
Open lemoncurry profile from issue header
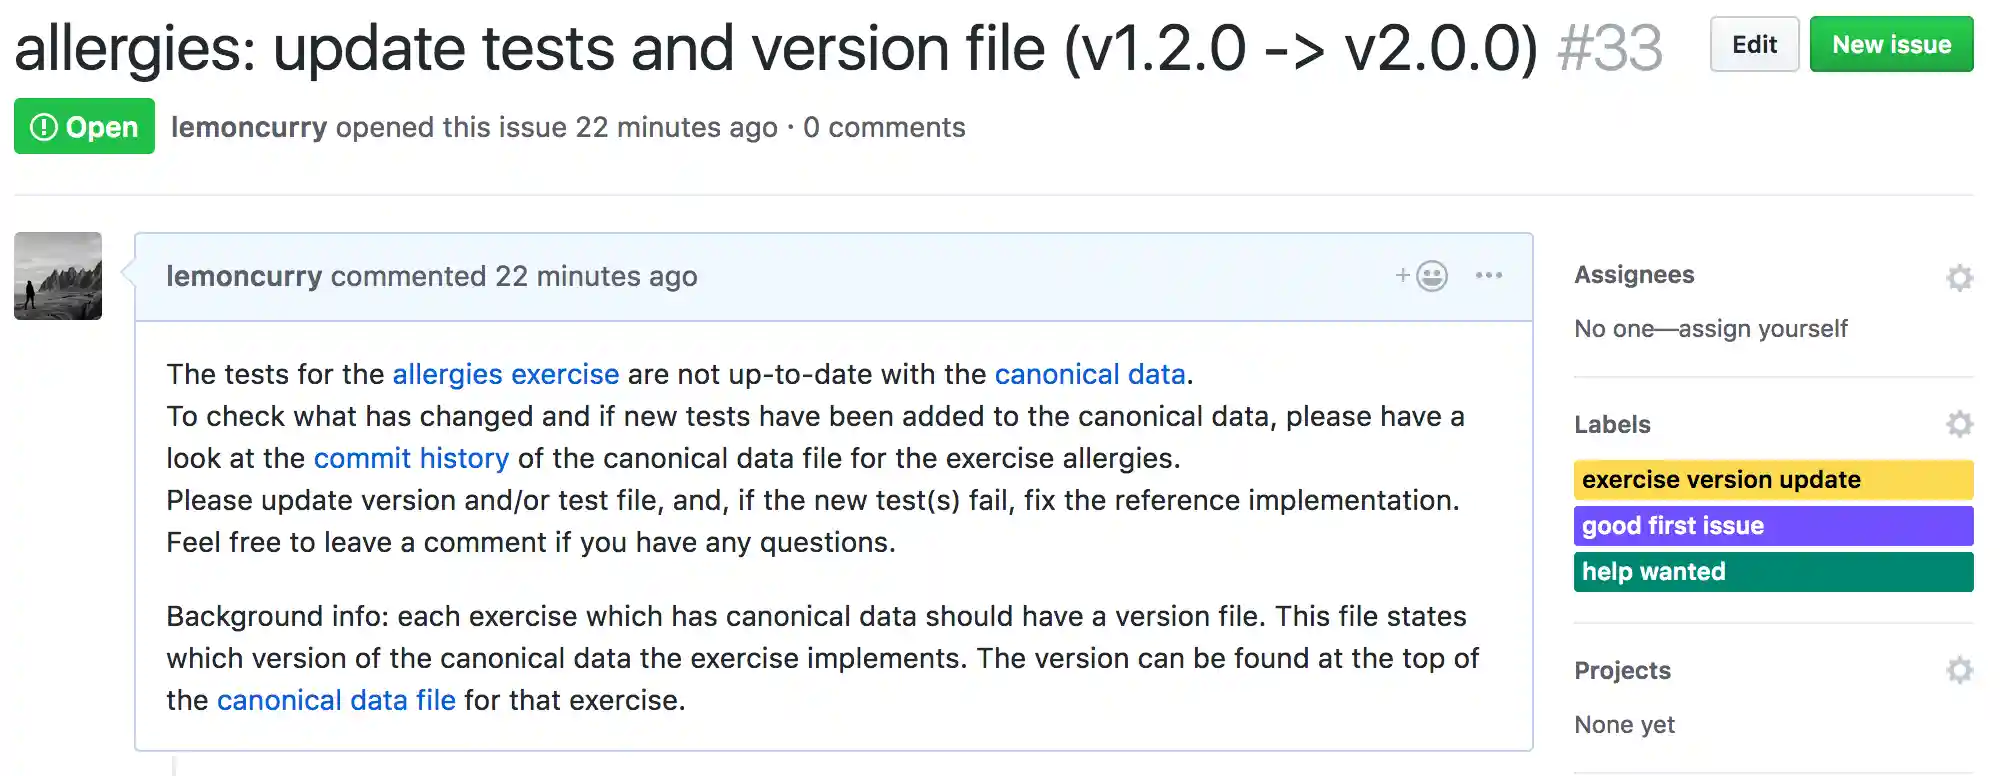(249, 128)
